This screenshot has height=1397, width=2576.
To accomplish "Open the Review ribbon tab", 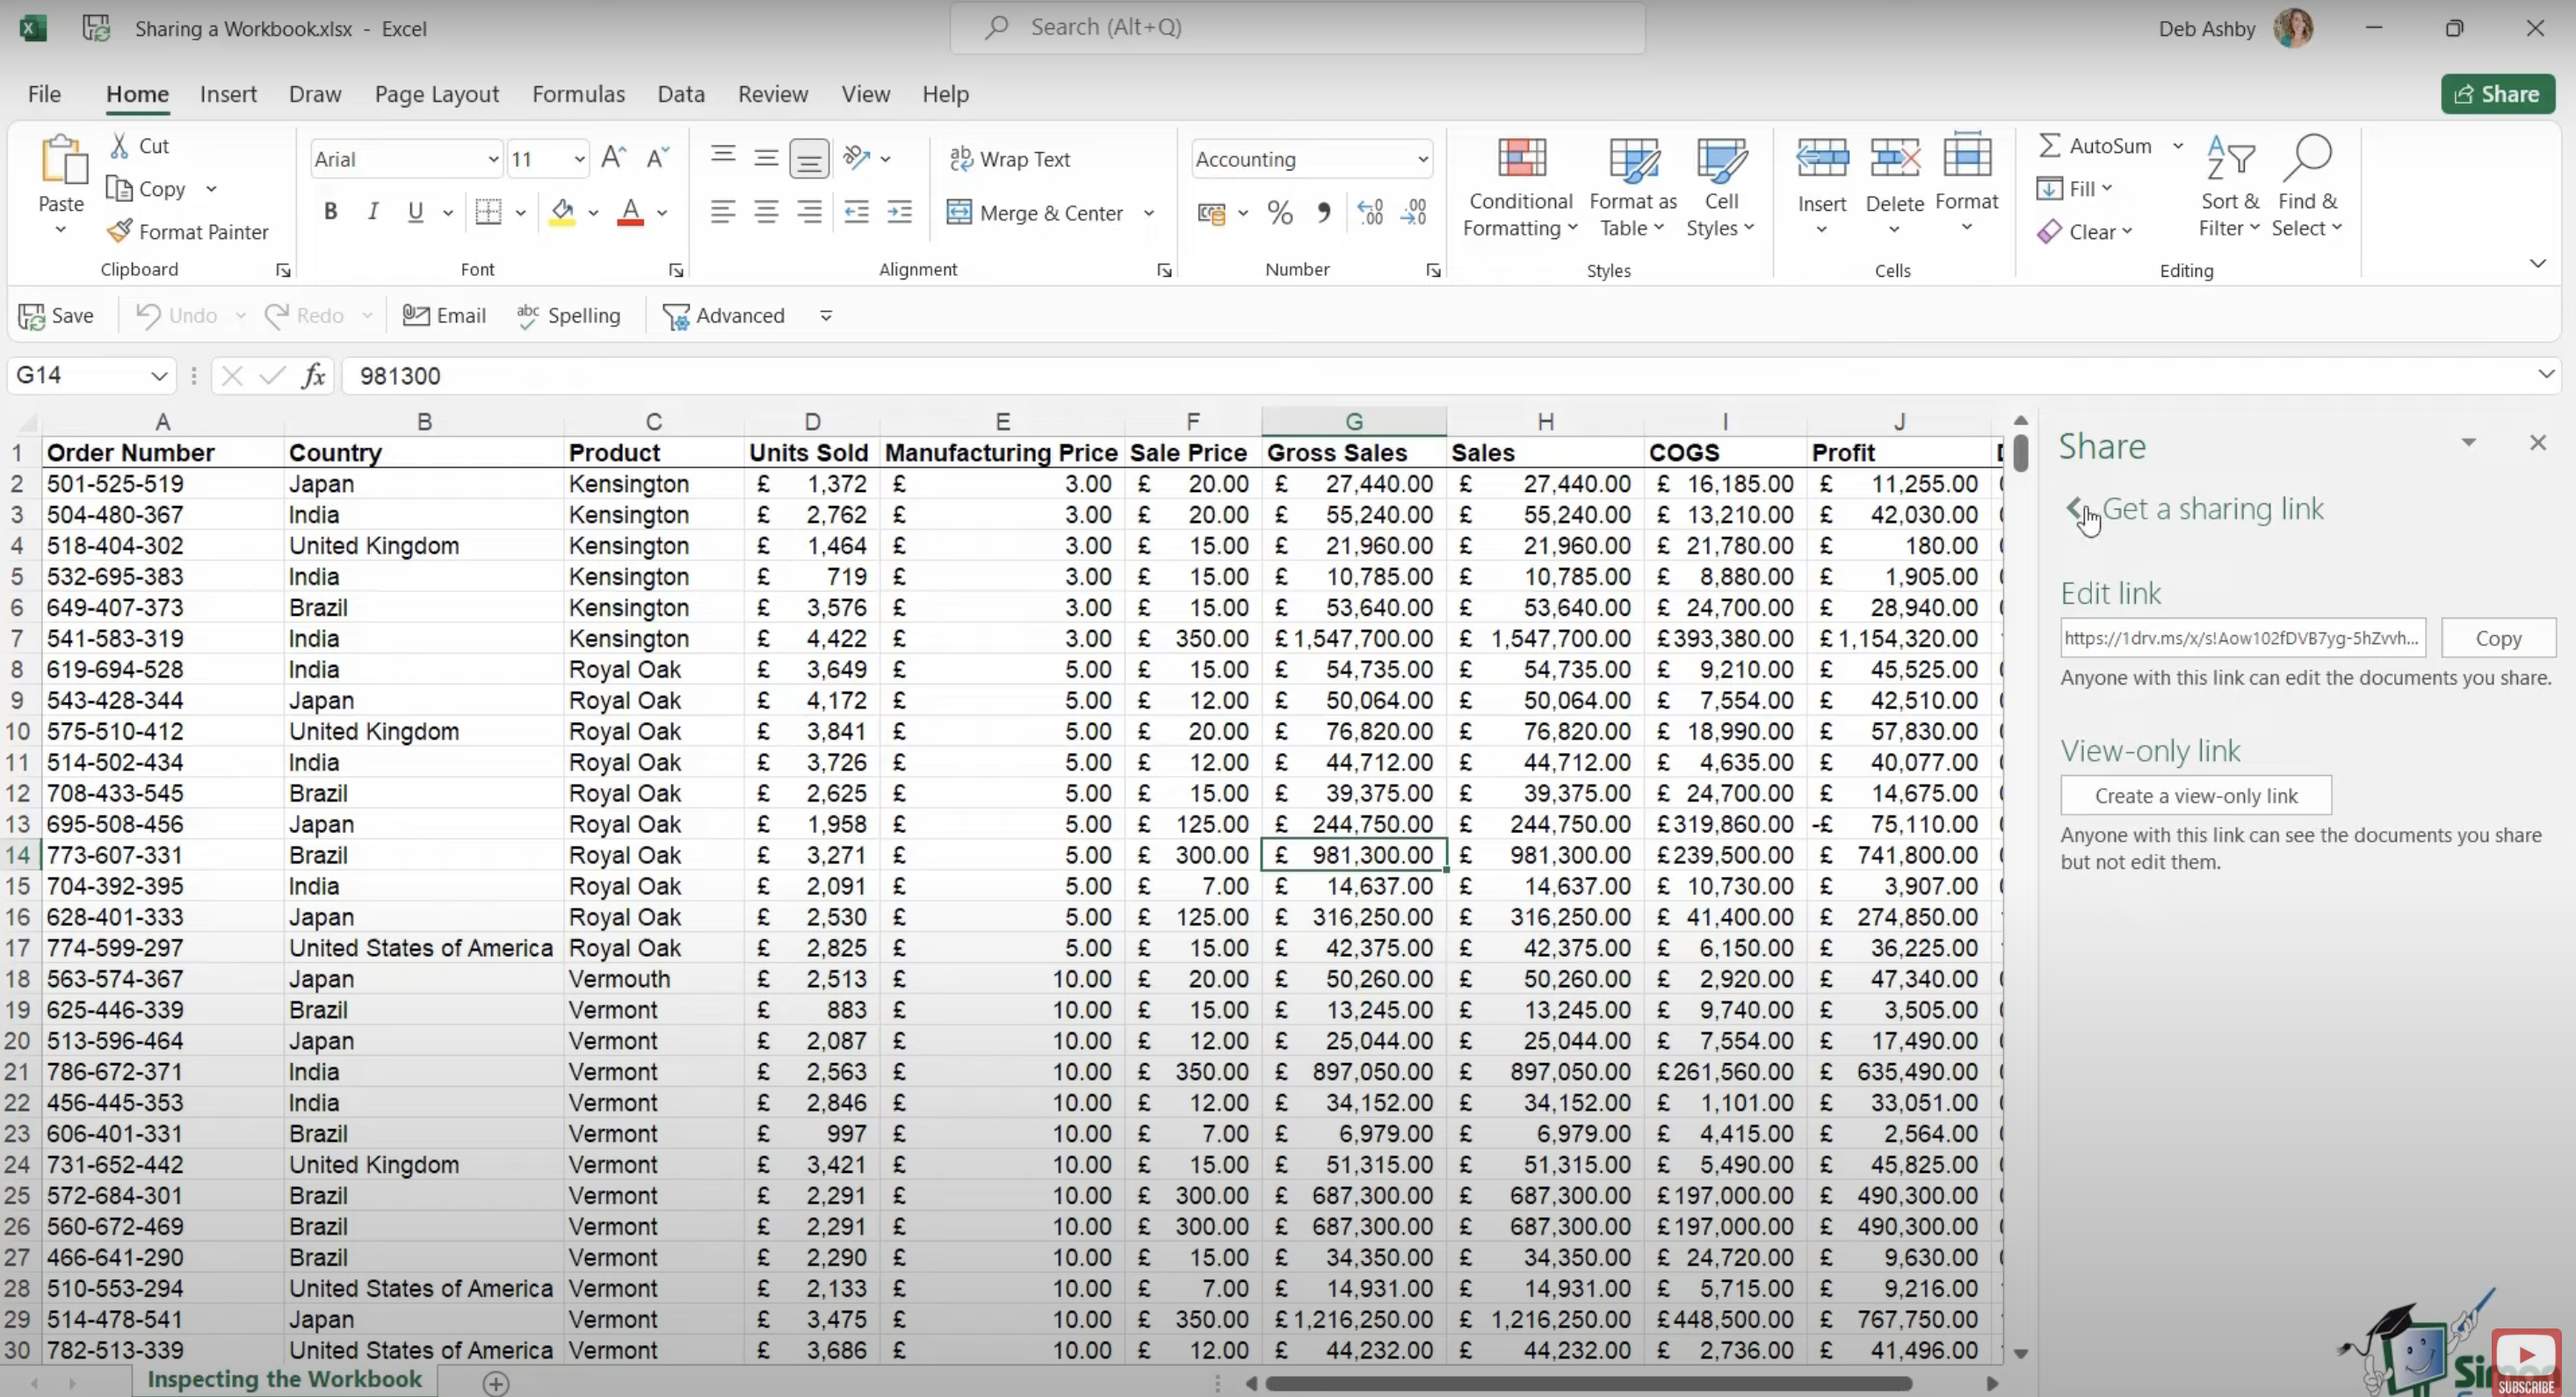I will click(772, 94).
